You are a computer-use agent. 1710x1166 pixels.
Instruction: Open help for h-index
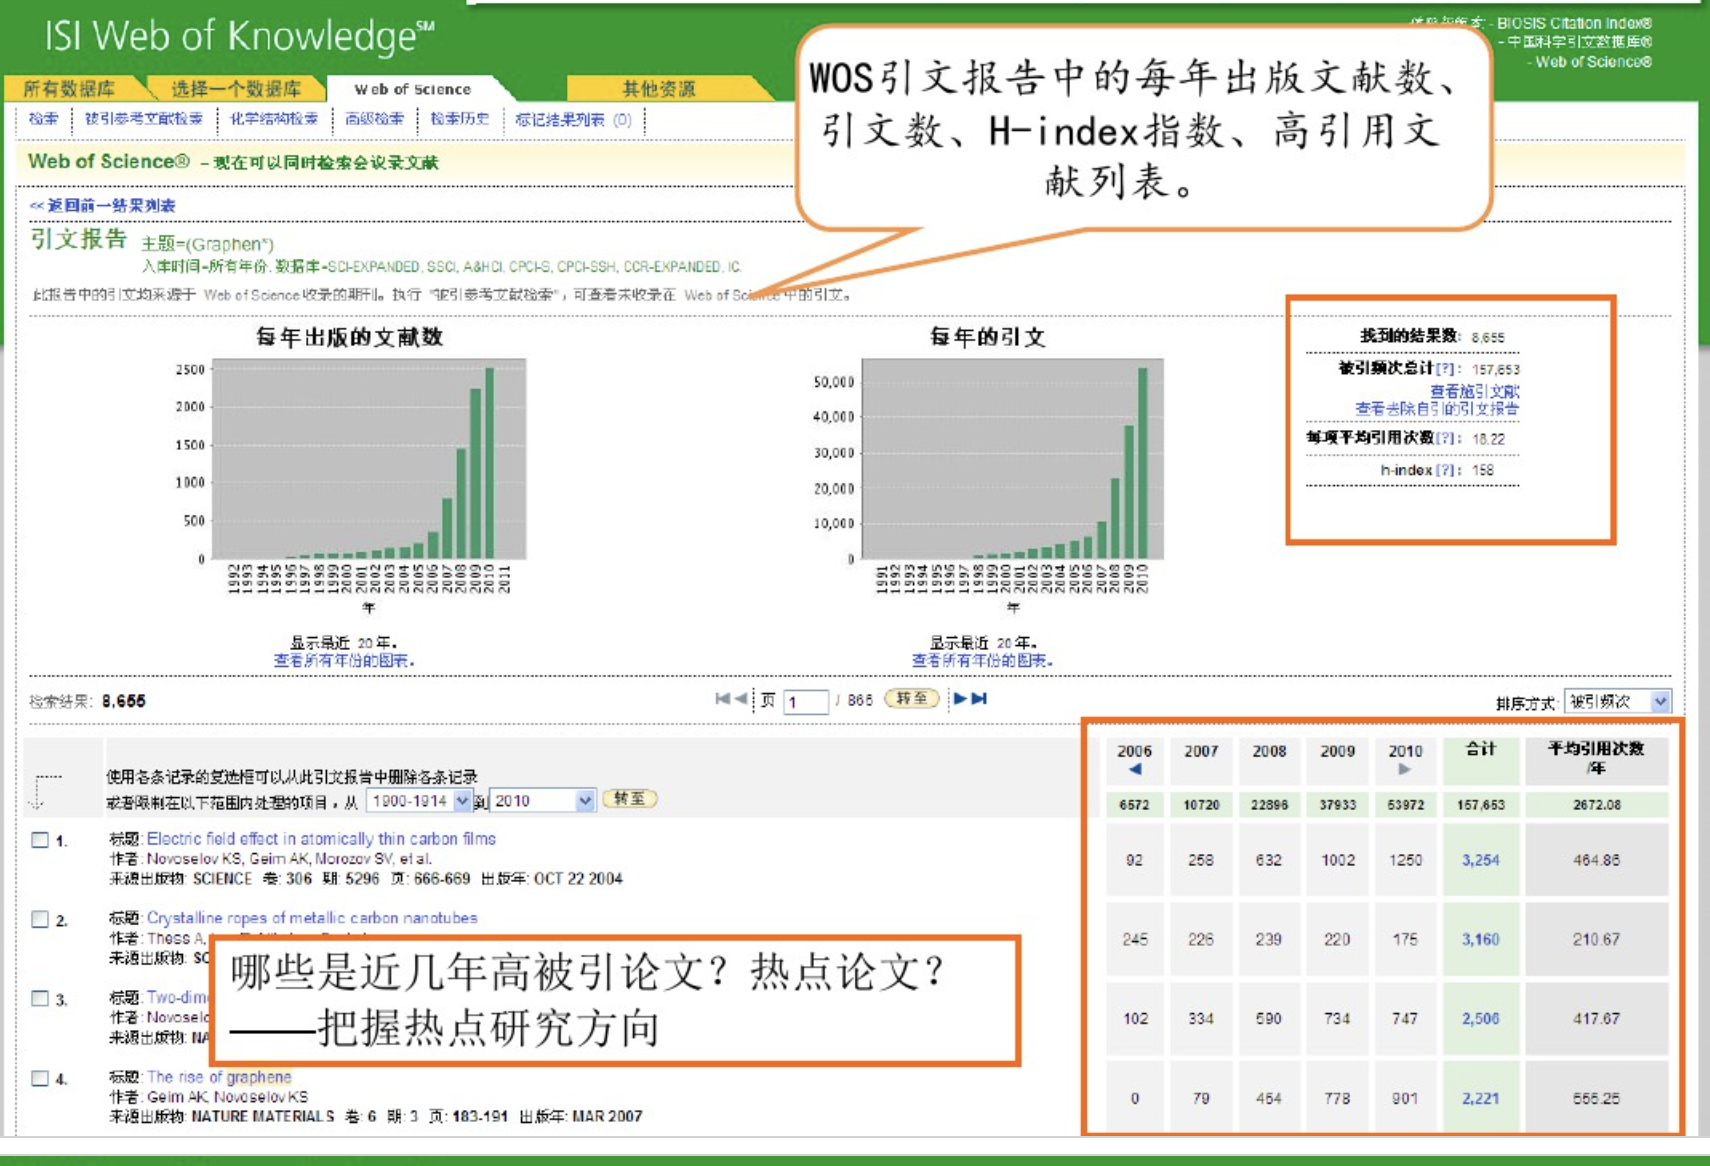[1445, 470]
